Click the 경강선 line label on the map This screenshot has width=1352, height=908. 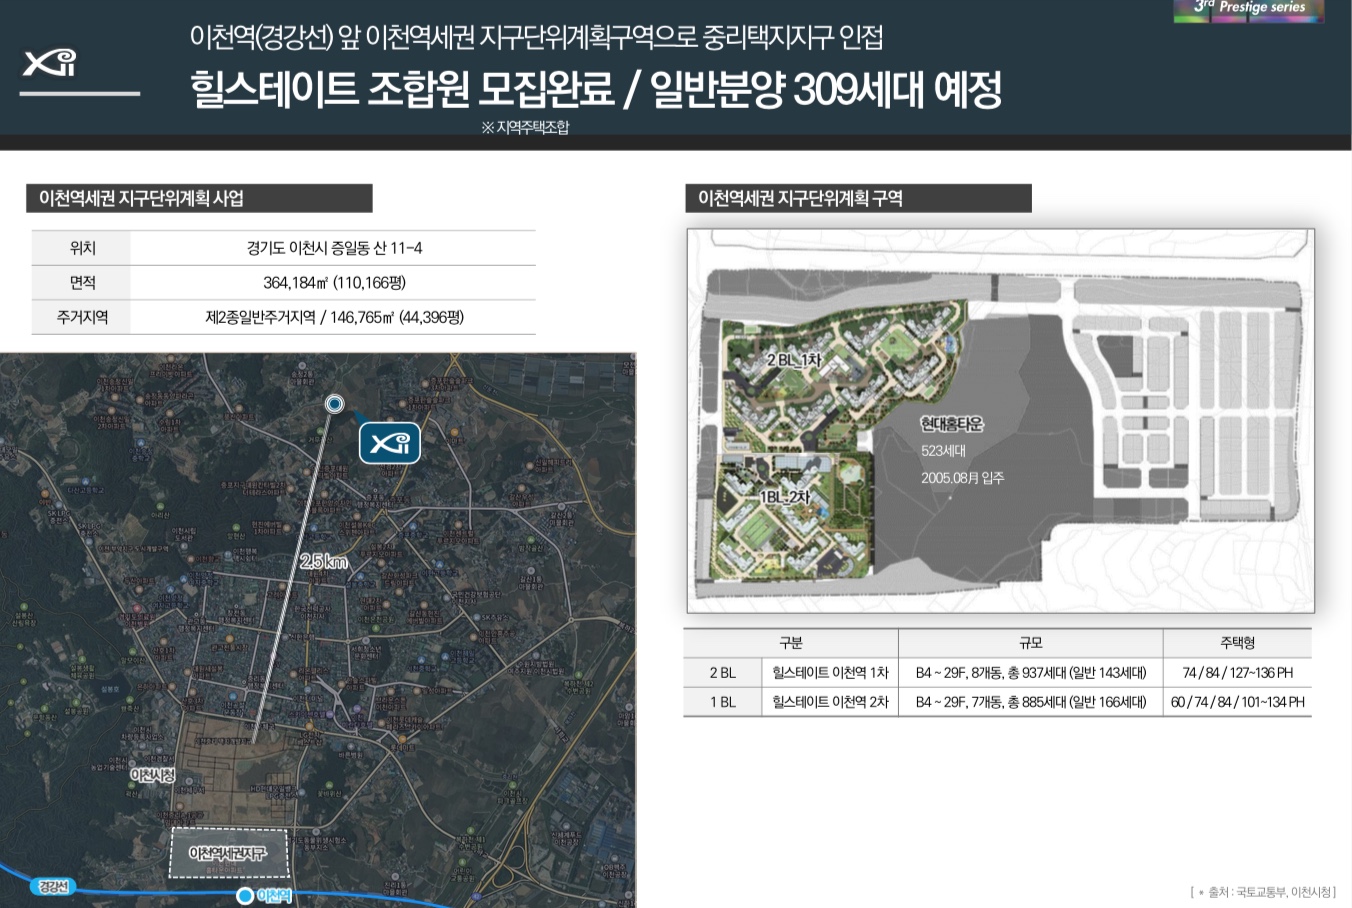pos(52,887)
